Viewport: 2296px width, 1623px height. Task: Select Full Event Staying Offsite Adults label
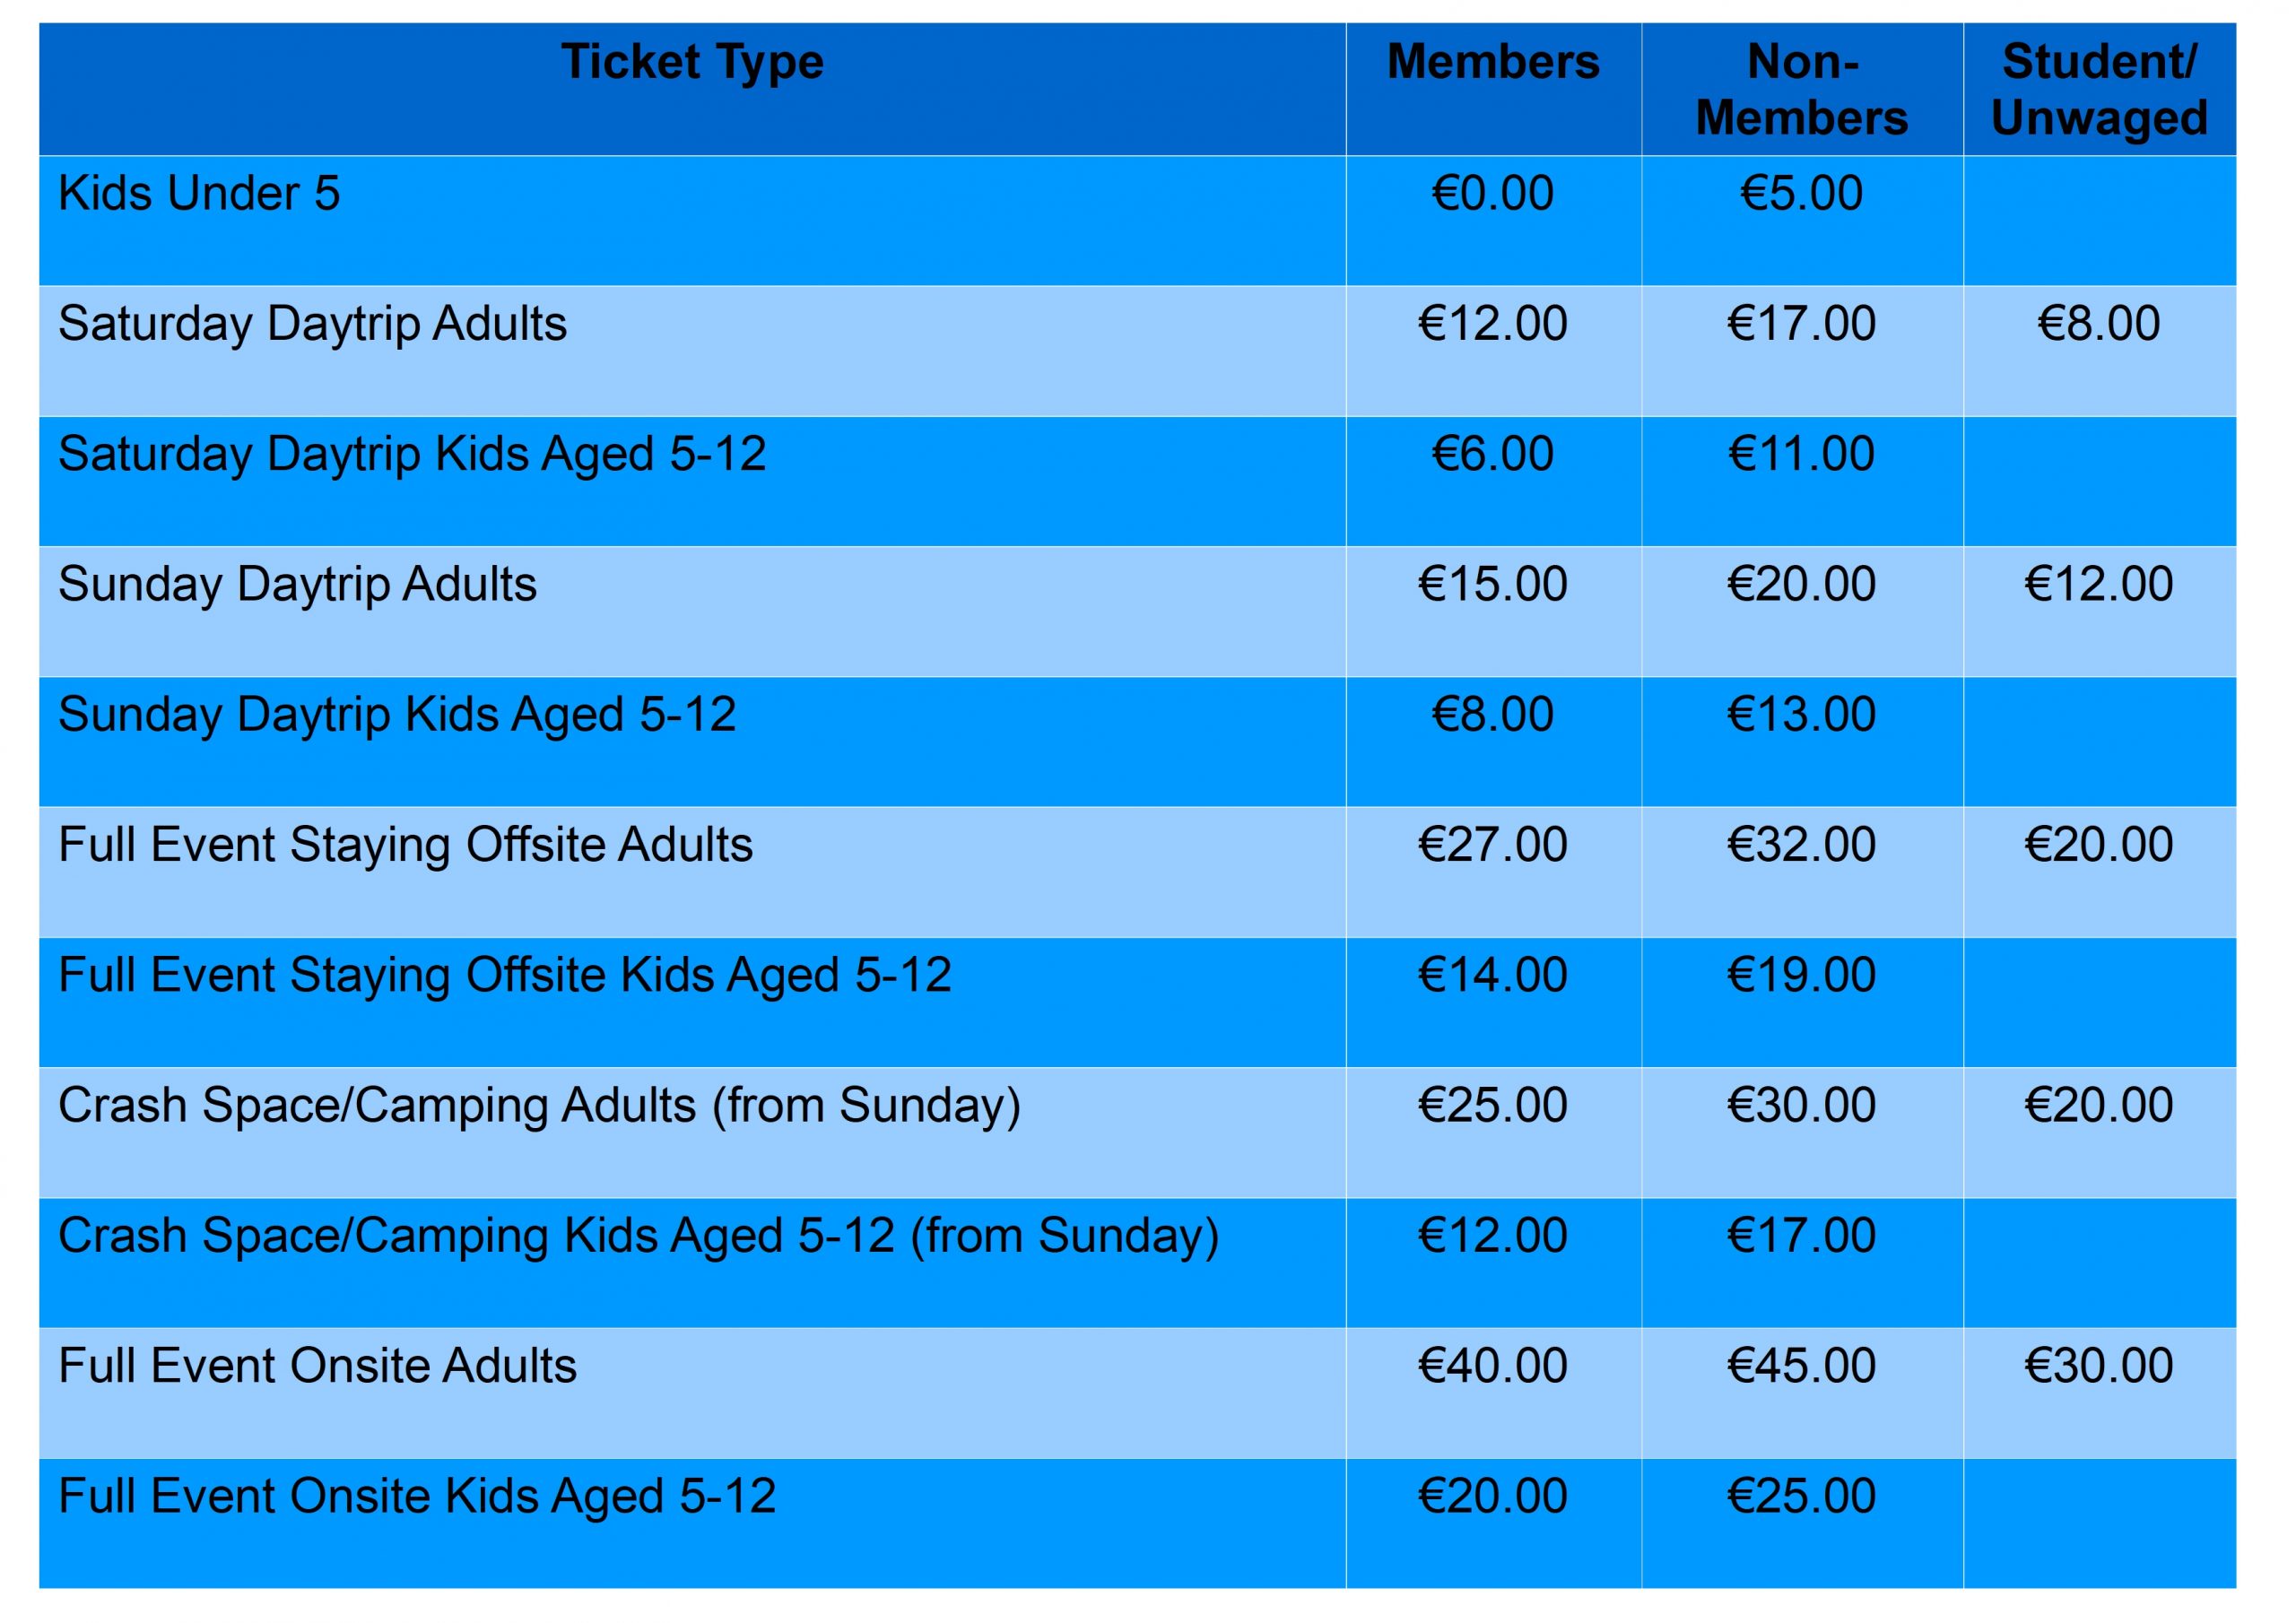[x=405, y=846]
